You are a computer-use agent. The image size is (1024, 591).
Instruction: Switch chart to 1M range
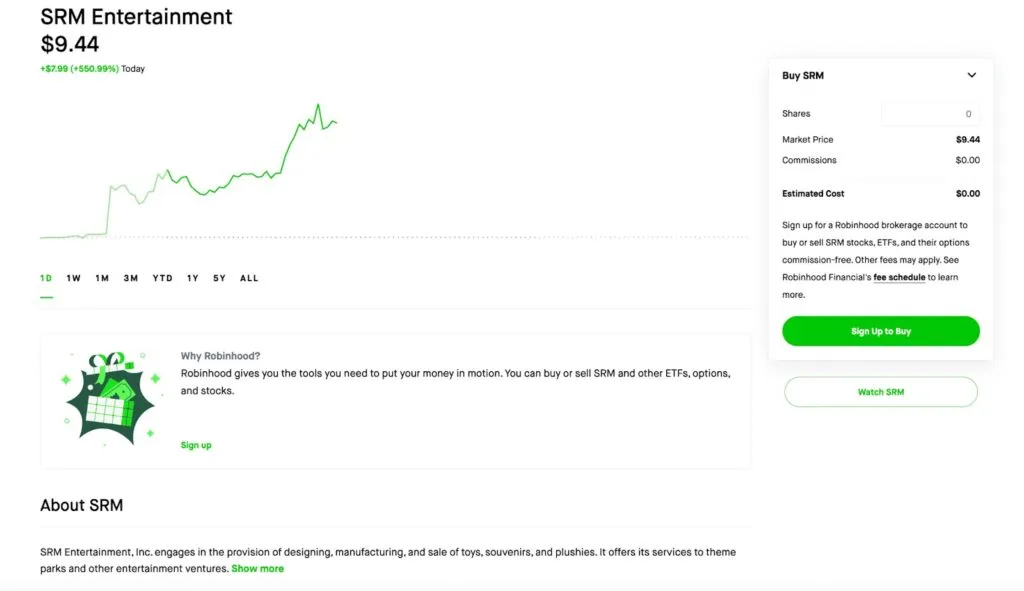[102, 278]
